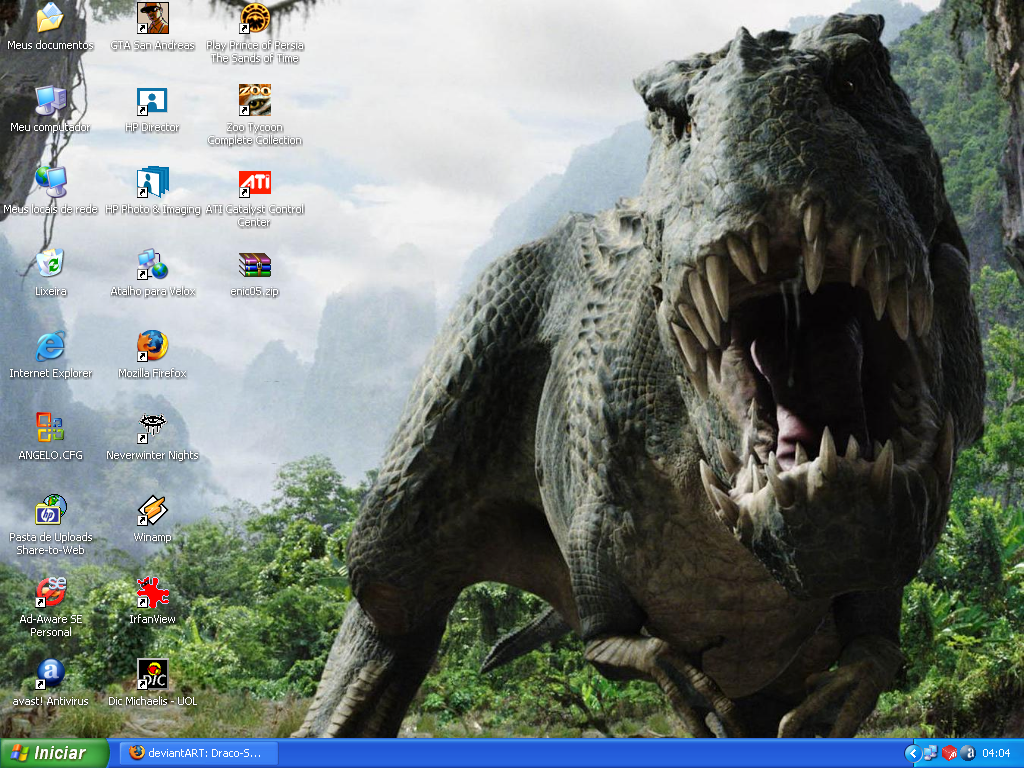Open the avast tray icon

click(x=968, y=753)
